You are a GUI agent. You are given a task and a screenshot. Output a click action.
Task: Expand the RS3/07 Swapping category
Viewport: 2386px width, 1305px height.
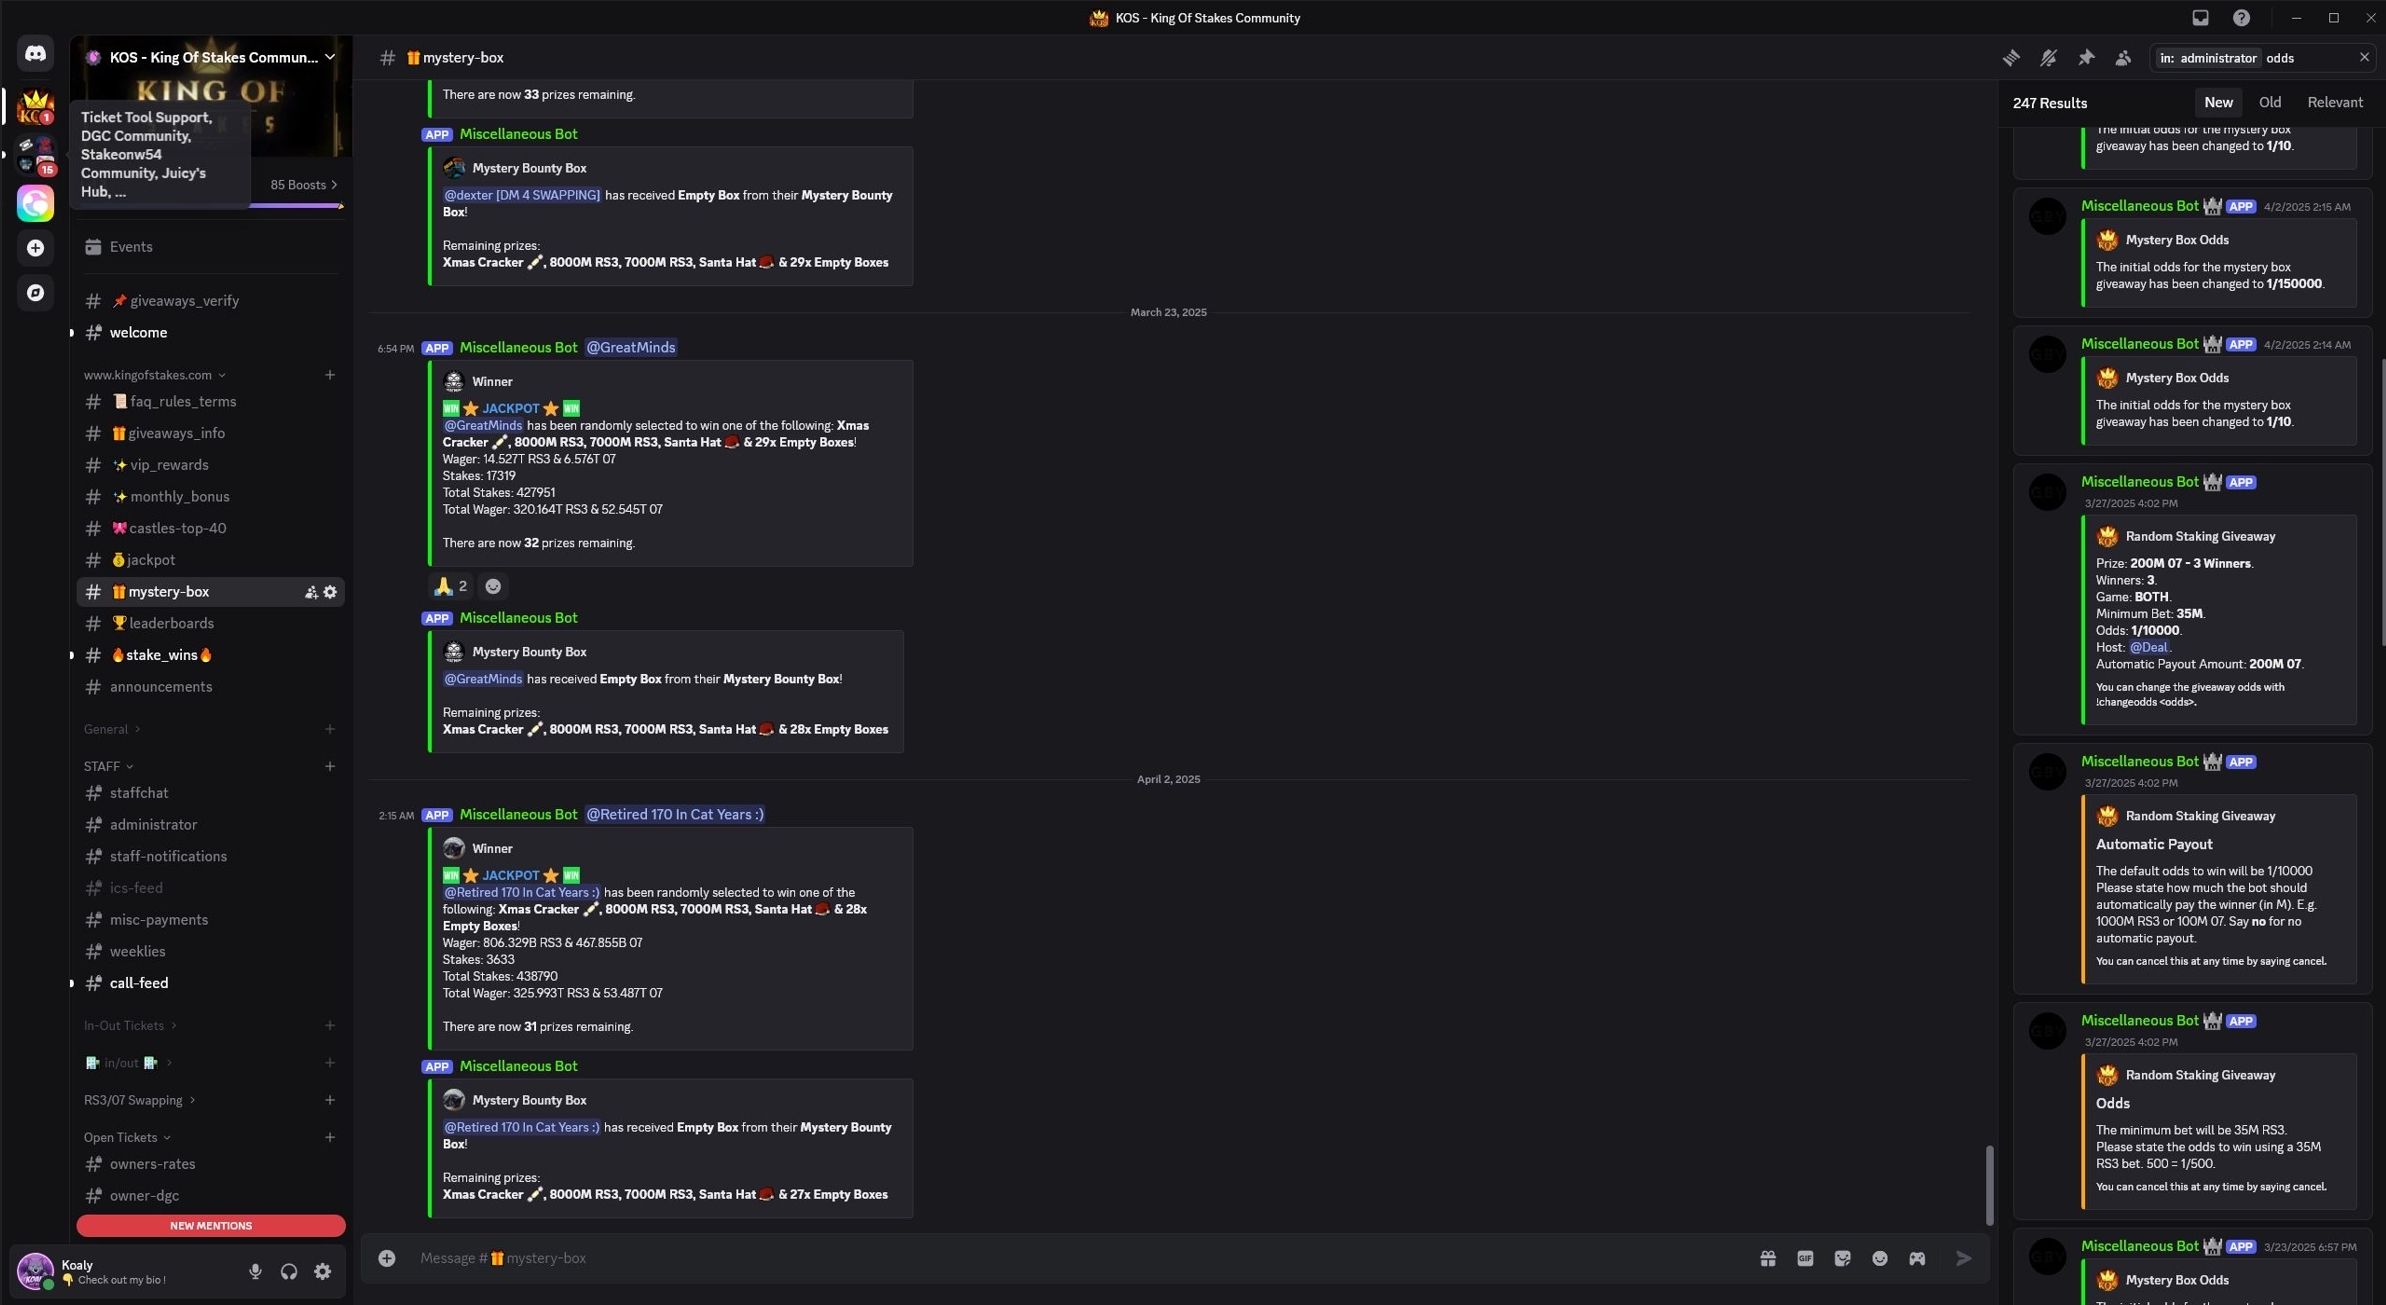coord(139,1100)
